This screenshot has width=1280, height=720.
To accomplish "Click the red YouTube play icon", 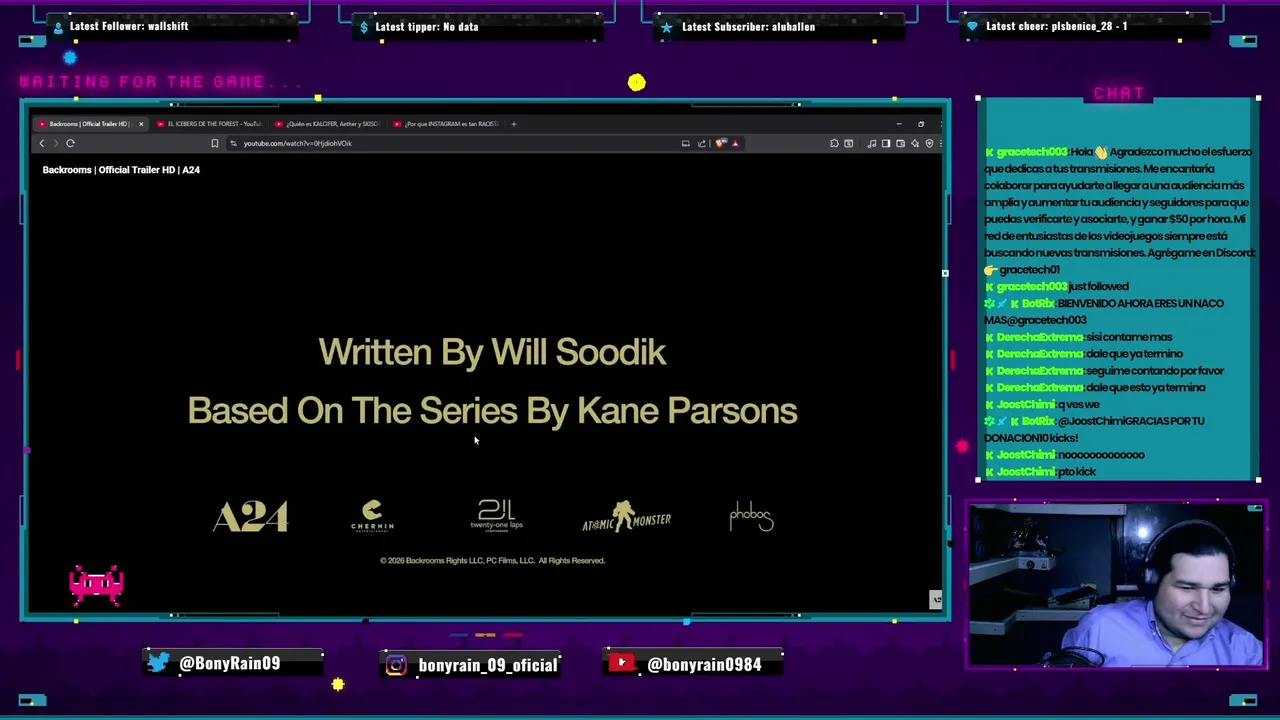I will tap(621, 663).
